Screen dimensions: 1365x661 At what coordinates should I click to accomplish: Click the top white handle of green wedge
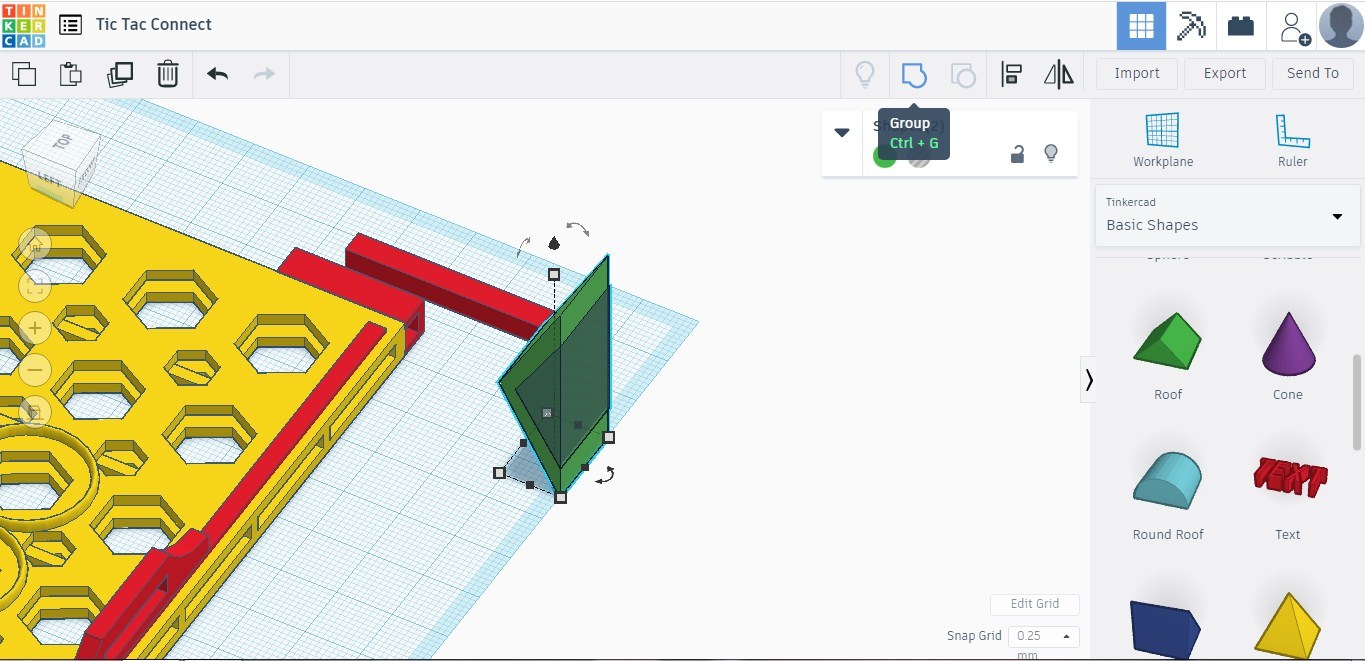pyautogui.click(x=554, y=274)
